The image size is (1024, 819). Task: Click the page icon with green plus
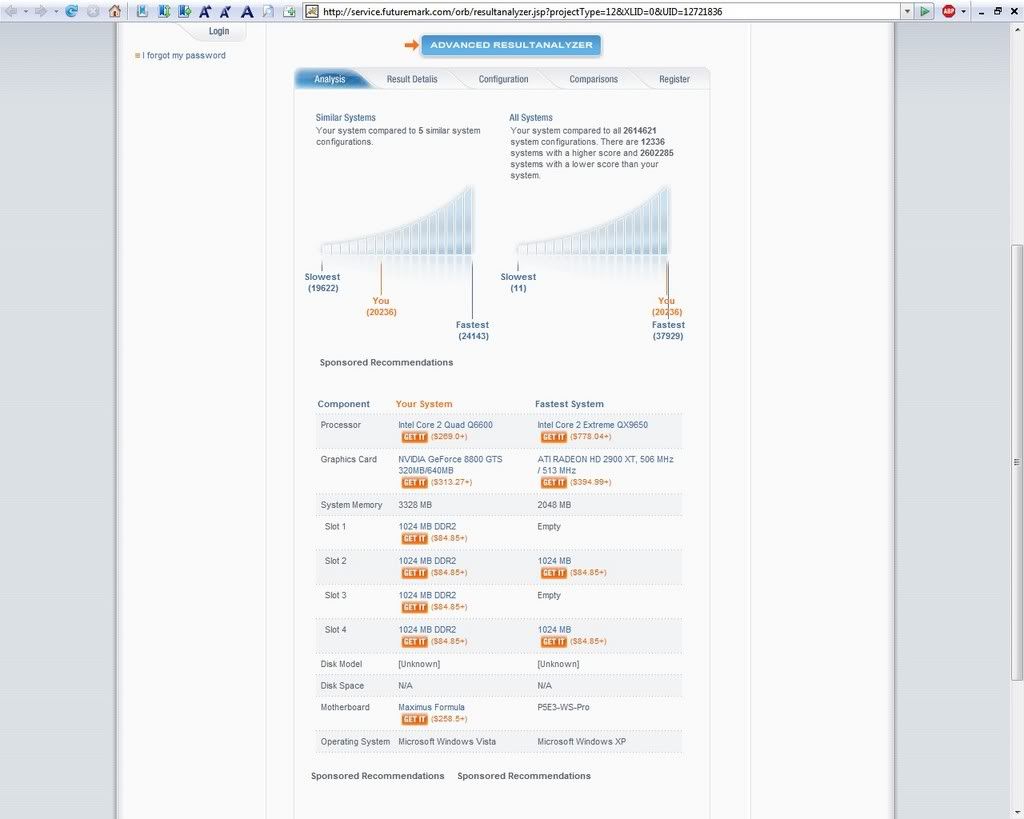click(289, 11)
